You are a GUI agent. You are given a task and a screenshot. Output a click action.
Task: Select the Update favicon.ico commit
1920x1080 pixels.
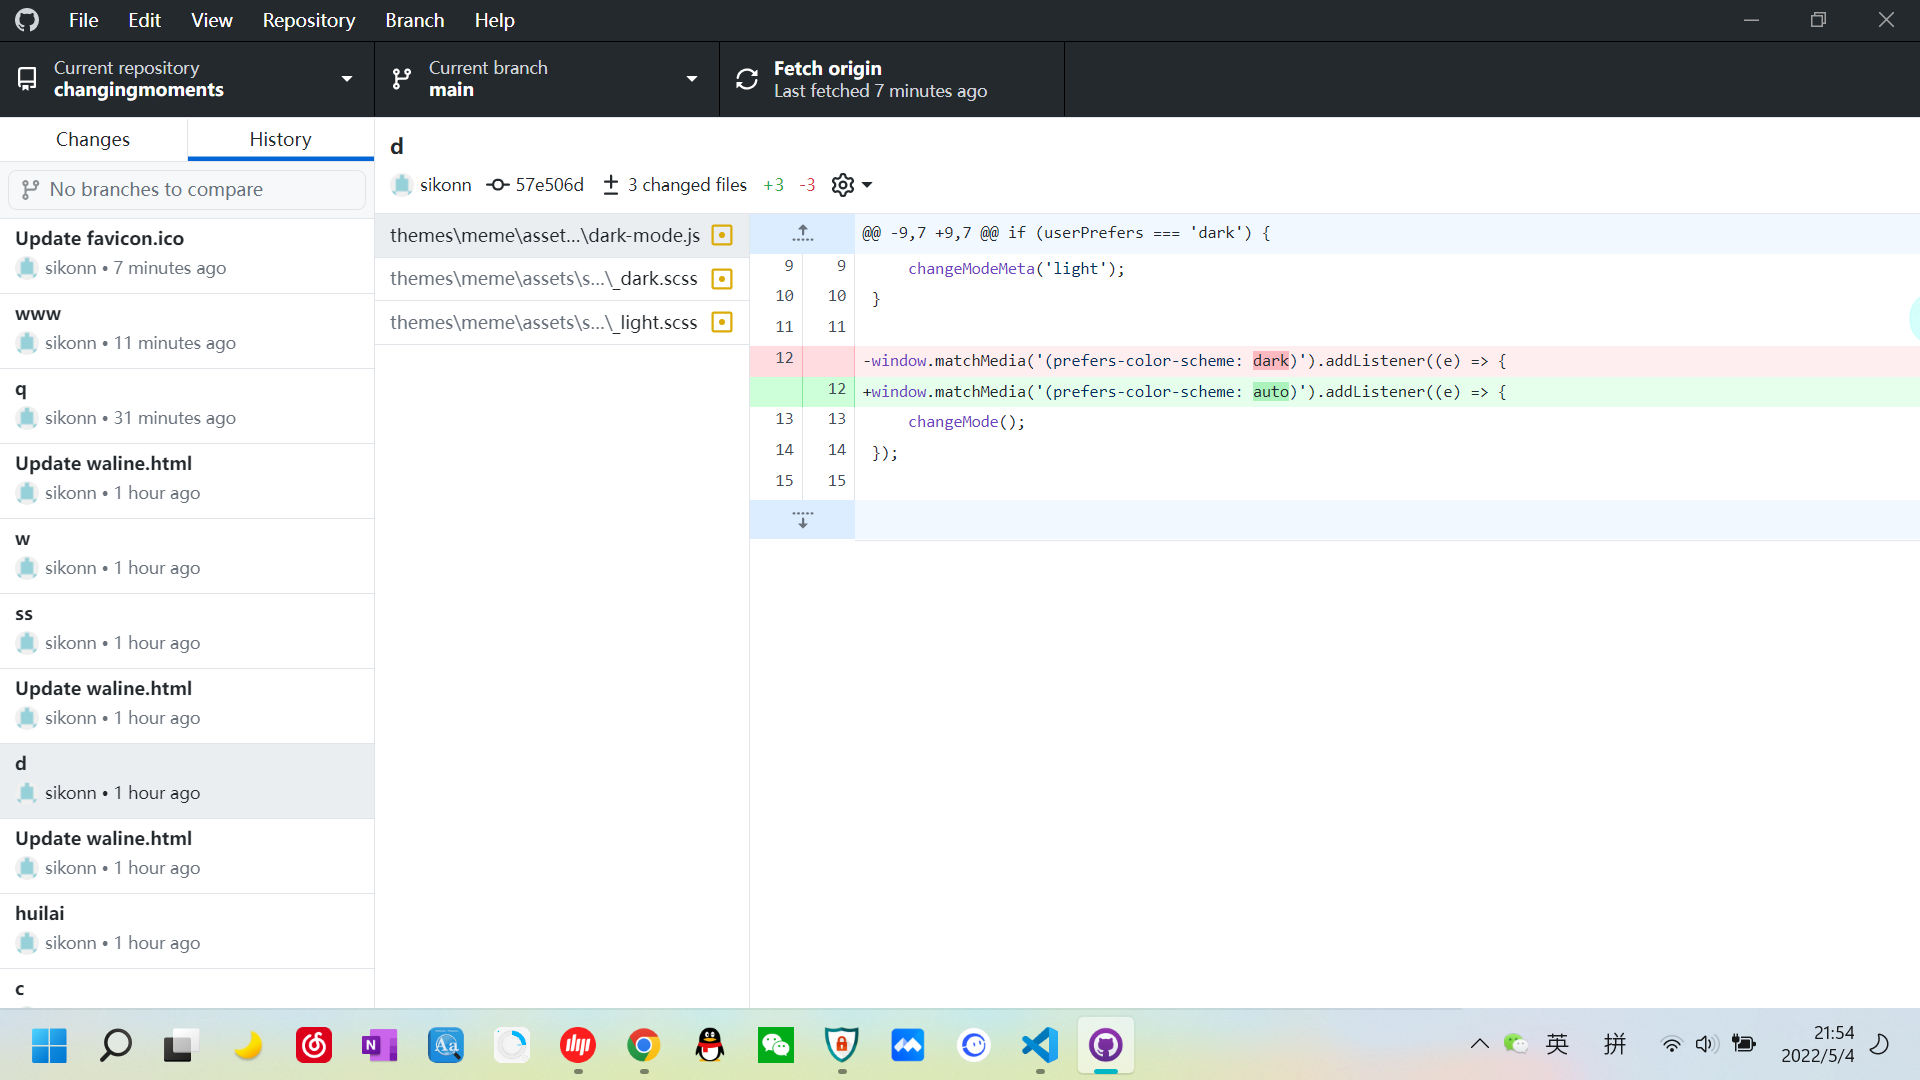tap(187, 253)
